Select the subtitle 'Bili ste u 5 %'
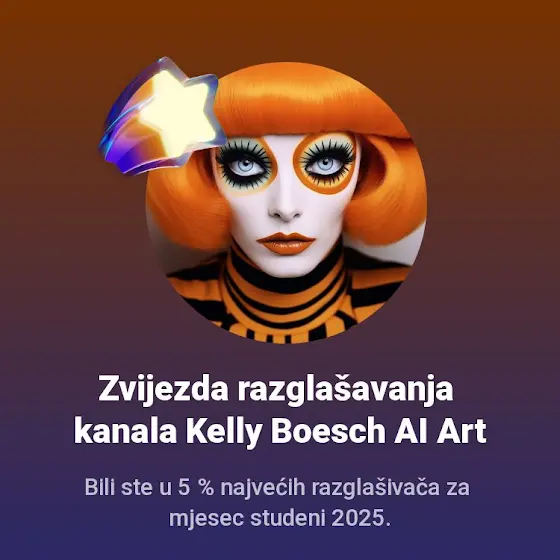The image size is (560, 560). pyautogui.click(x=149, y=487)
